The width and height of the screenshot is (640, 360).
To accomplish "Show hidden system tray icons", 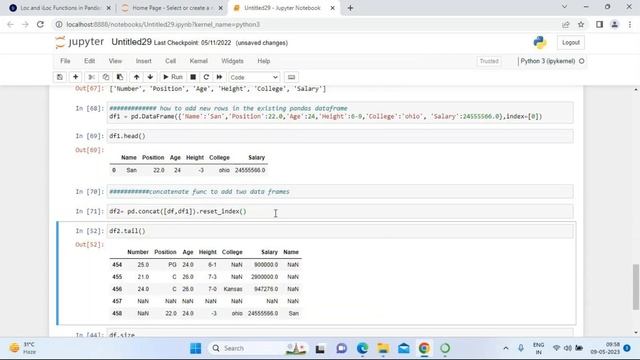I will coord(506,348).
